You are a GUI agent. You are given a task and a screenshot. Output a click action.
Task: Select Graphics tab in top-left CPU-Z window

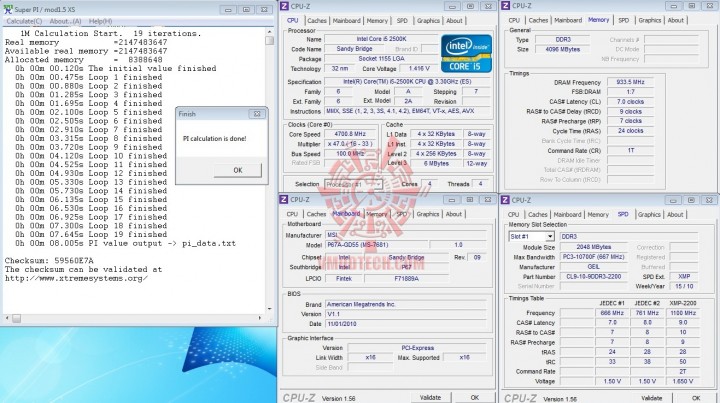click(428, 21)
